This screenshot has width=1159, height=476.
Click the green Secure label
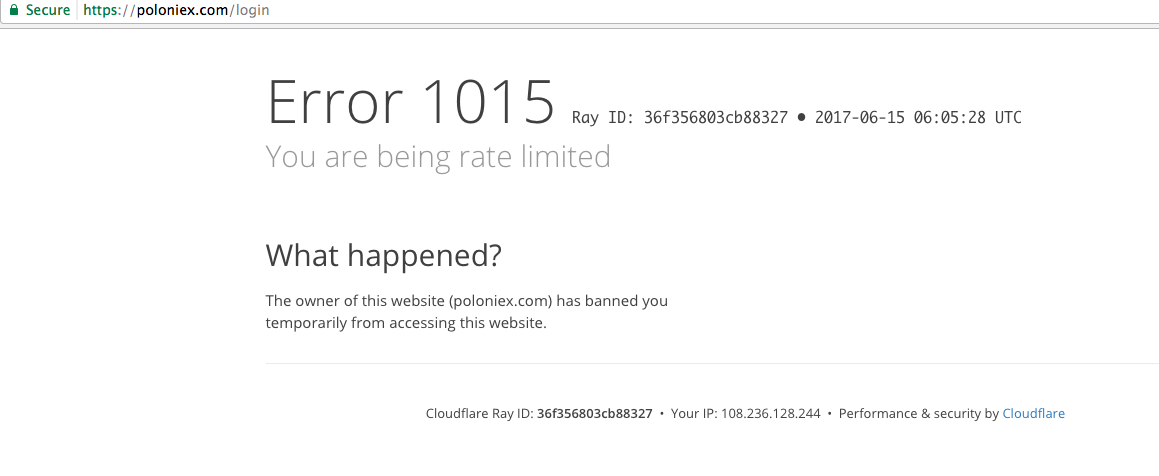pyautogui.click(x=48, y=11)
